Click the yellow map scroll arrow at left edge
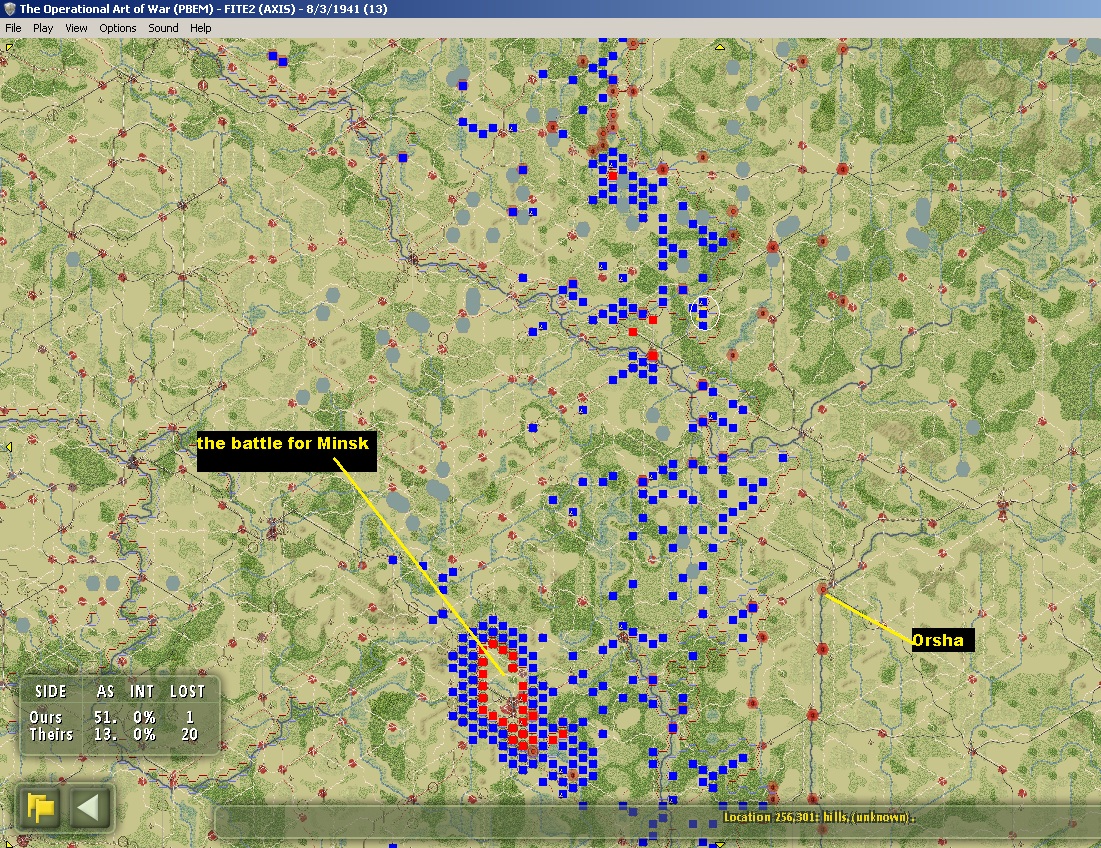Viewport: 1101px width, 848px height. (8, 446)
